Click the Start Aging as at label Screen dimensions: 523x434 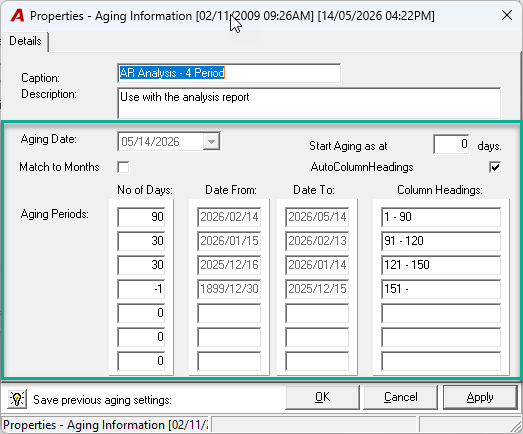(348, 146)
